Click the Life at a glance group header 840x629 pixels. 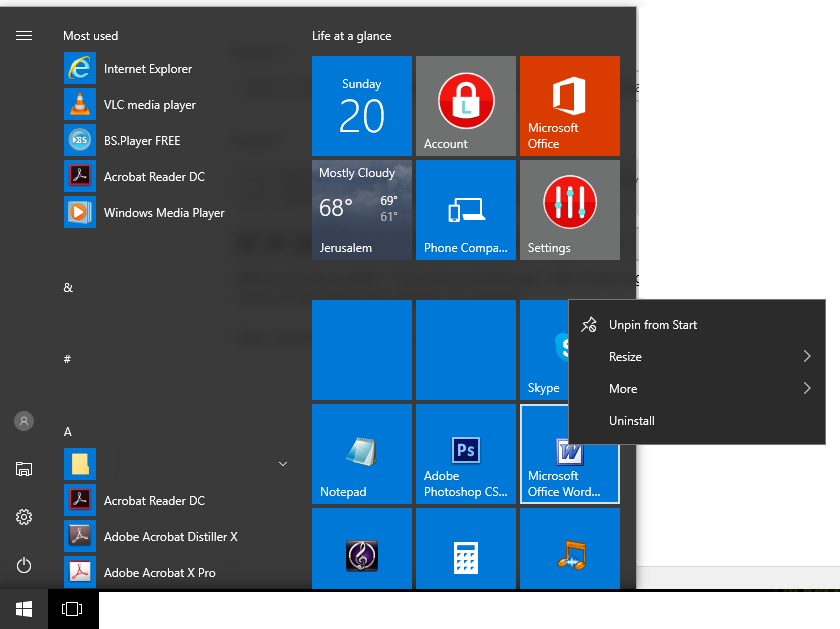coord(351,36)
